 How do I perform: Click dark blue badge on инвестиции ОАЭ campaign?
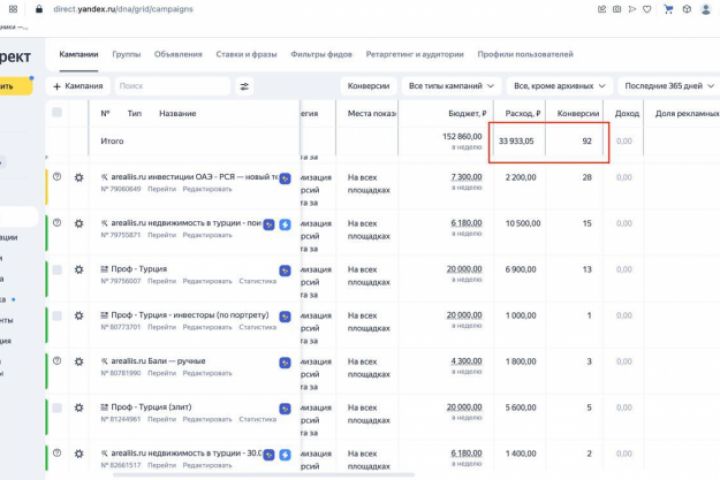tap(285, 178)
